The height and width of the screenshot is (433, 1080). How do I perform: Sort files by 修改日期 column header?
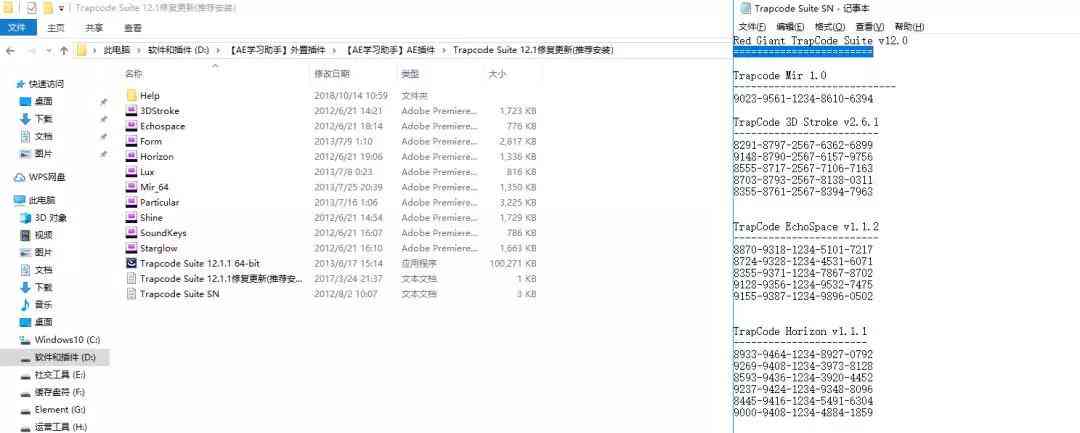point(332,74)
